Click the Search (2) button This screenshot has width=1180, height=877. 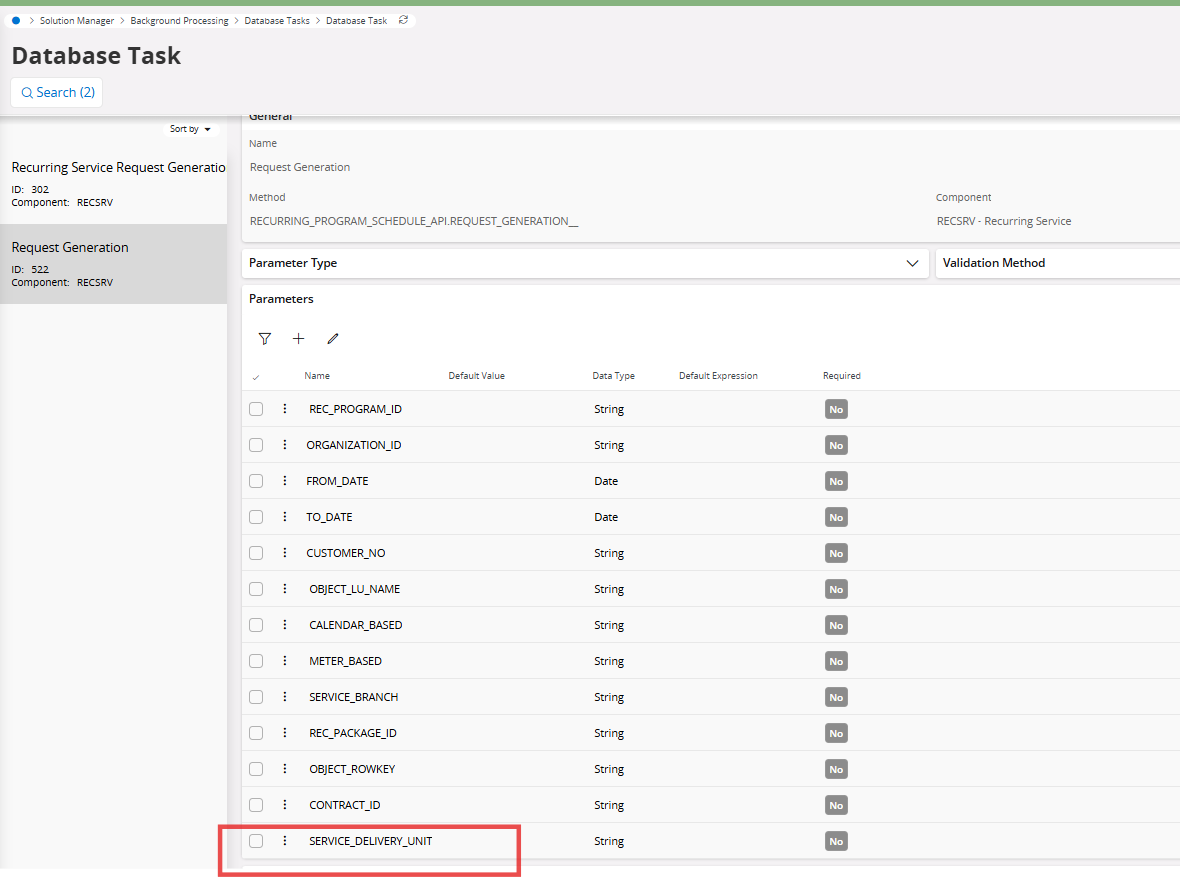point(57,93)
